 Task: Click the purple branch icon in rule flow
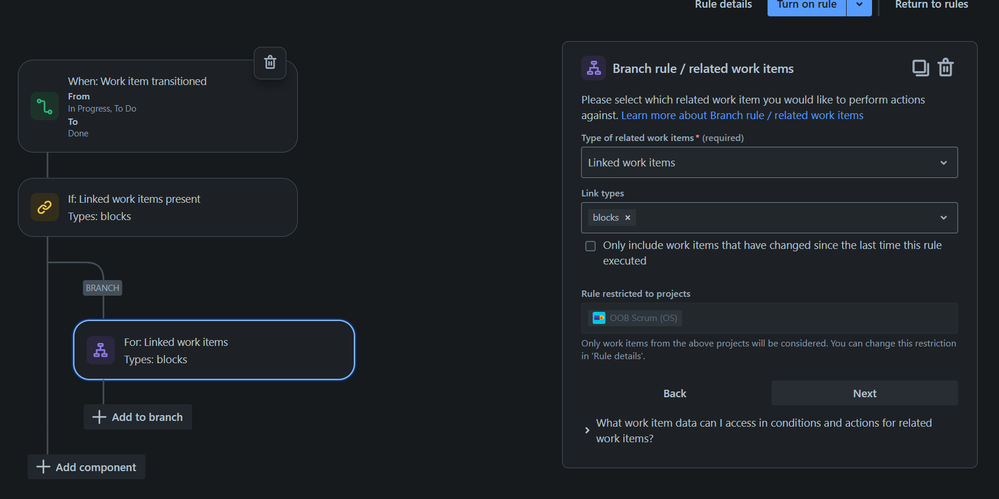pyautogui.click(x=100, y=350)
